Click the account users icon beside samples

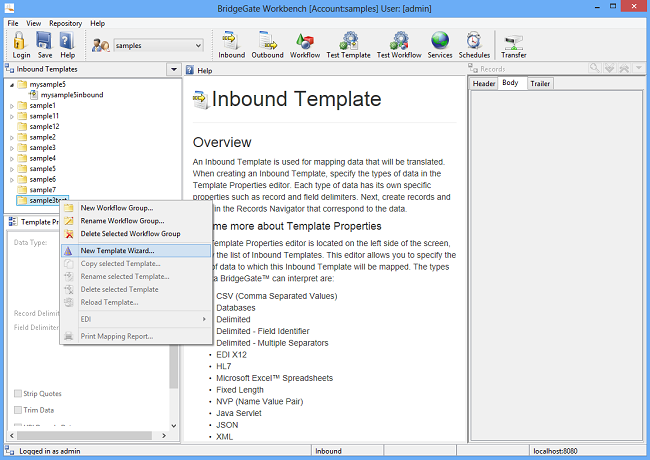[x=100, y=45]
